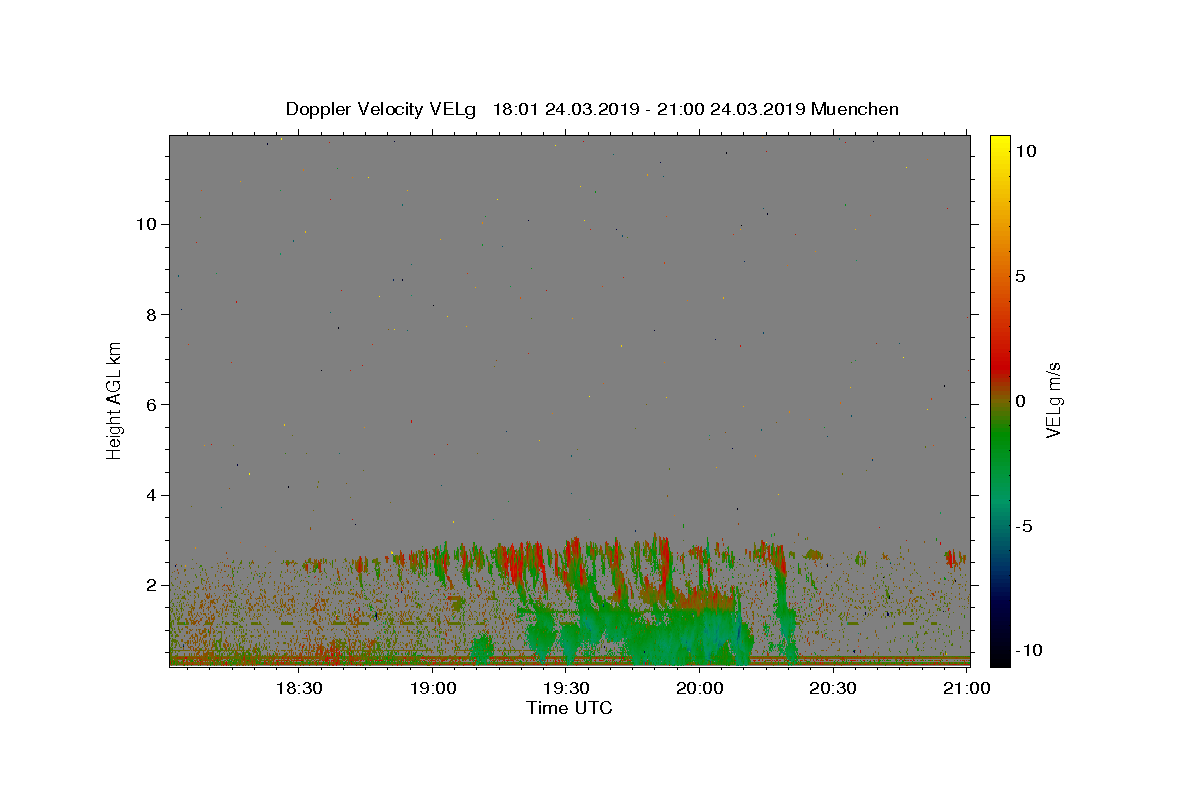Click the yellow top of the colorbar
This screenshot has width=1200, height=800.
click(x=999, y=145)
